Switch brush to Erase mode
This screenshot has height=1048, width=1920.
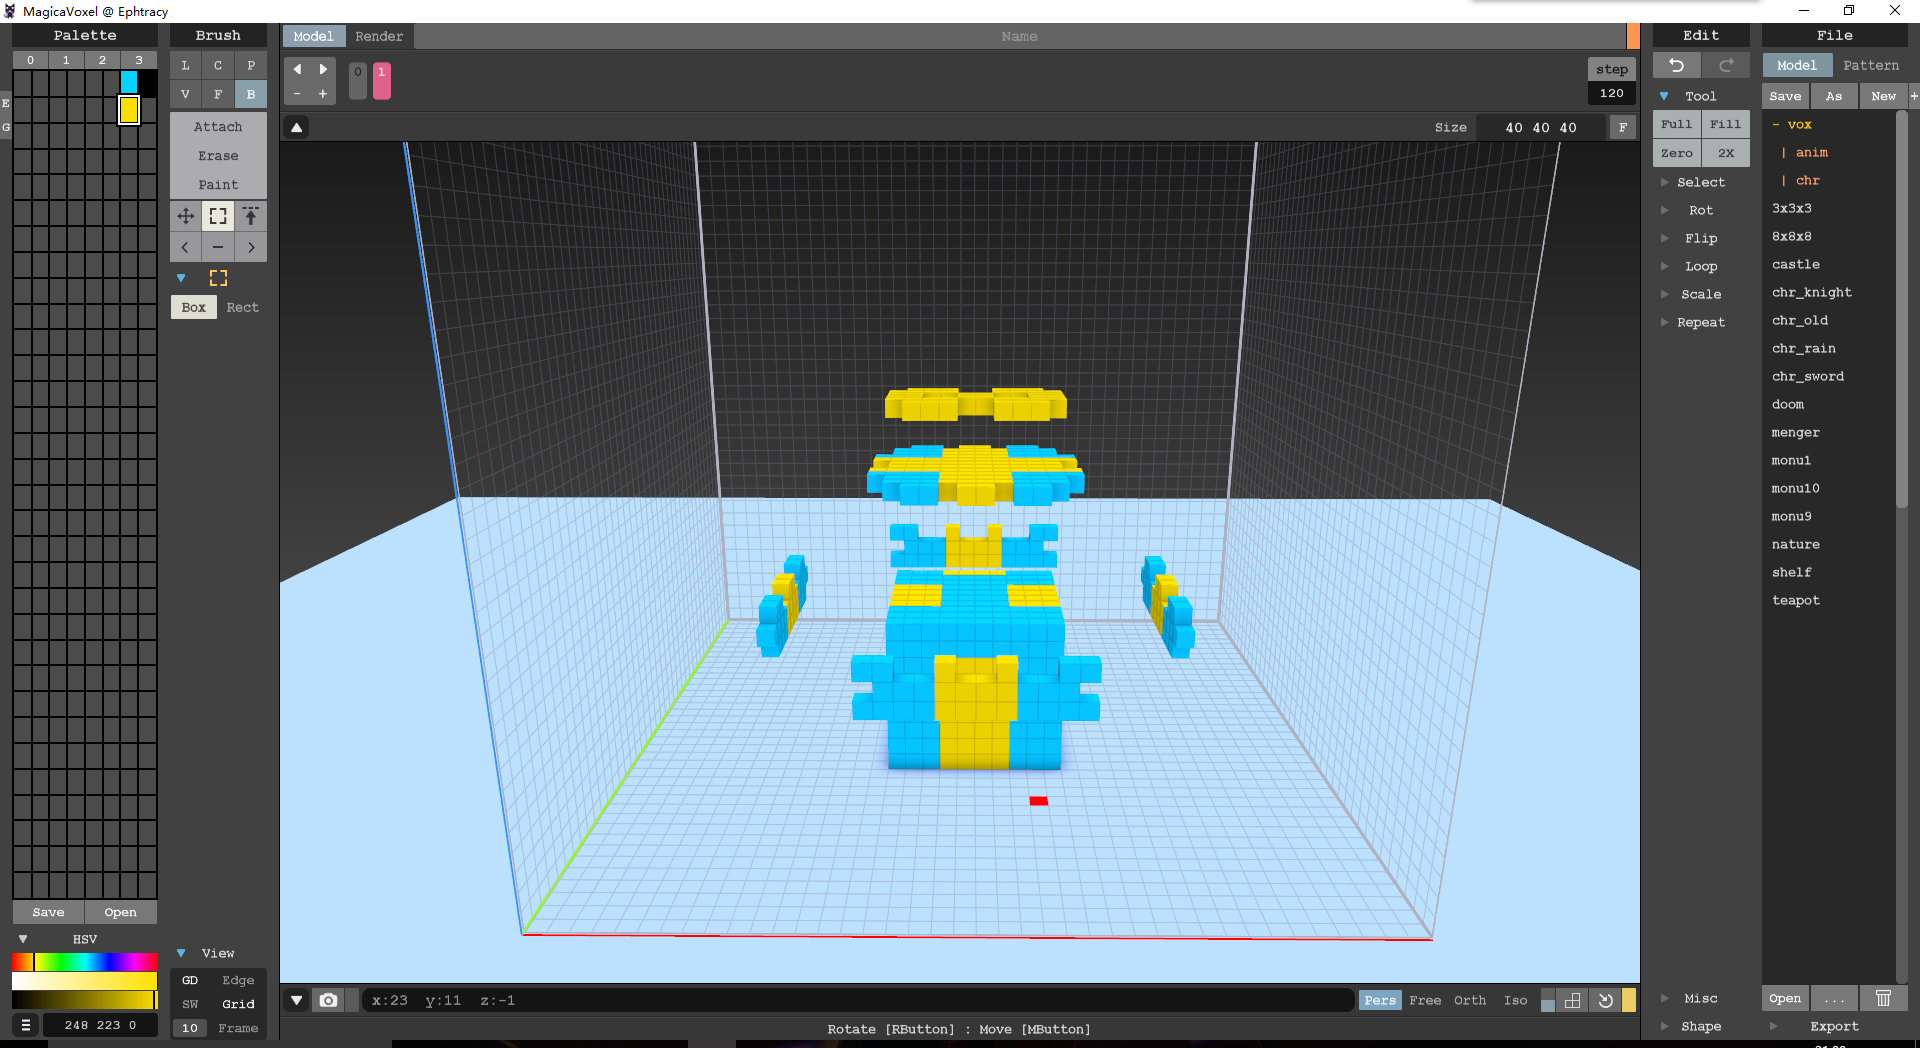[218, 156]
